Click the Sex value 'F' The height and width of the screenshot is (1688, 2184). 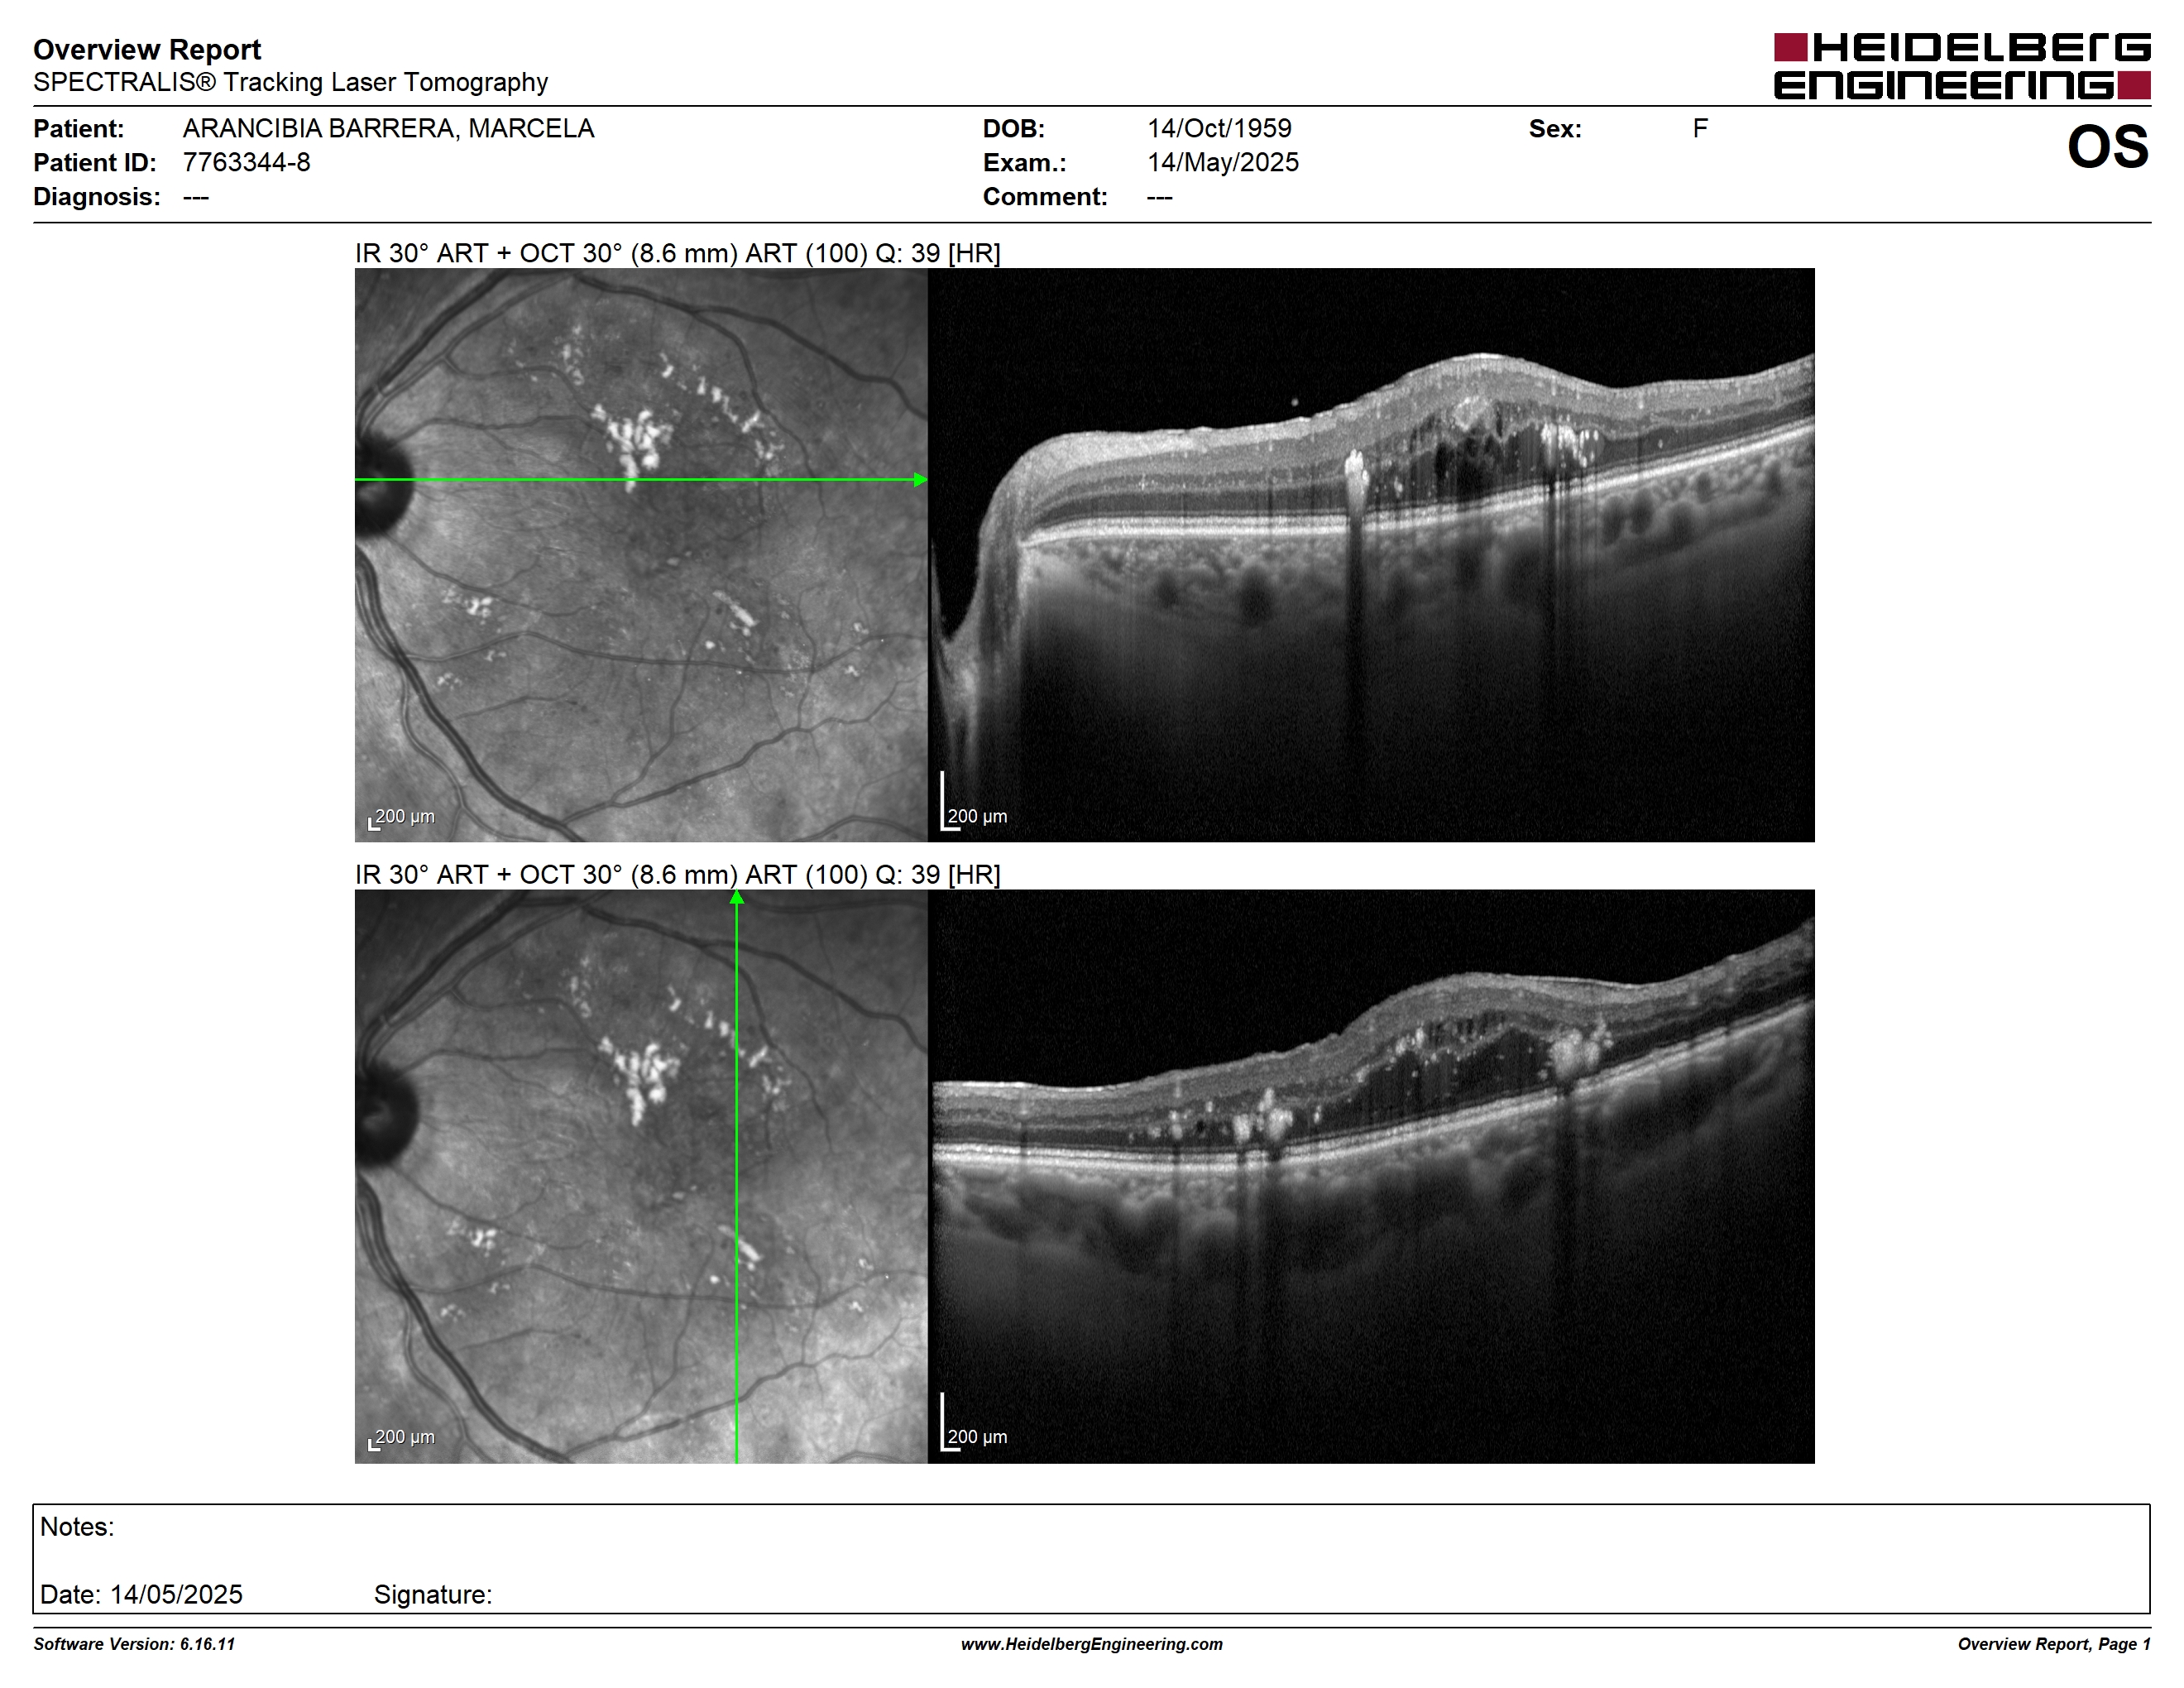click(1700, 128)
